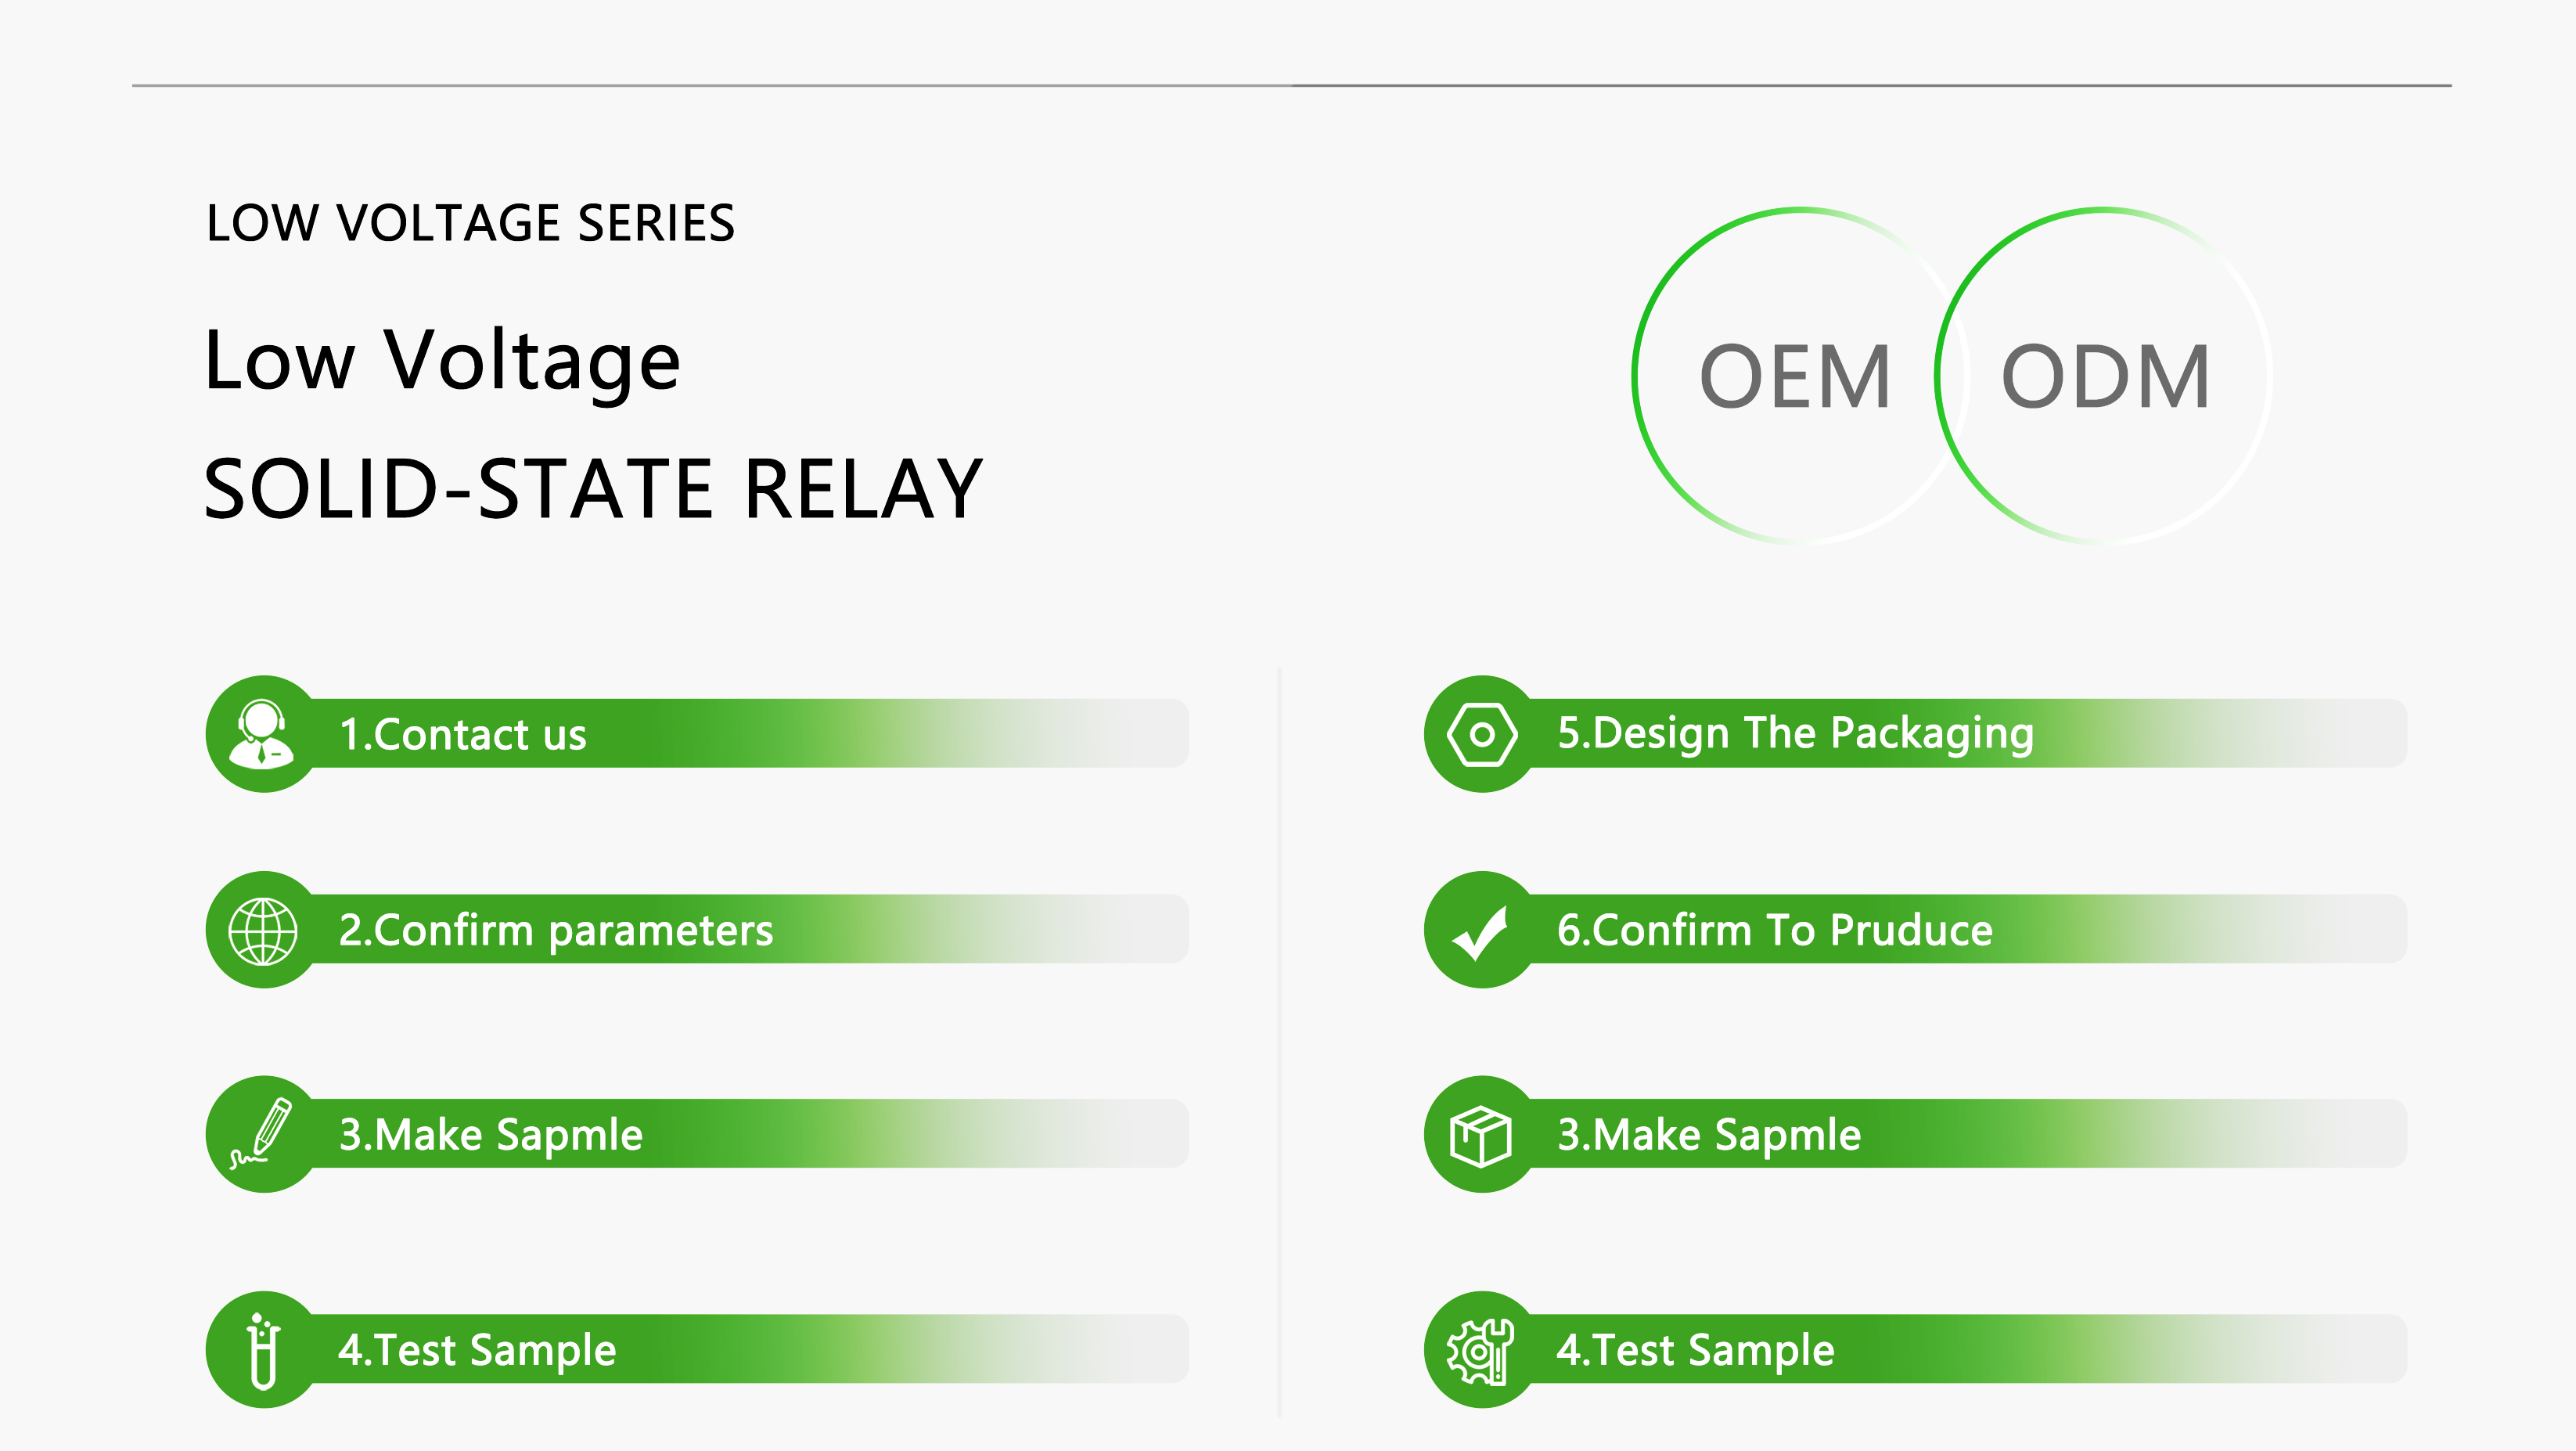Click the checkmark icon beside Confirm To Pruduce
Image resolution: width=2576 pixels, height=1451 pixels.
(1480, 932)
